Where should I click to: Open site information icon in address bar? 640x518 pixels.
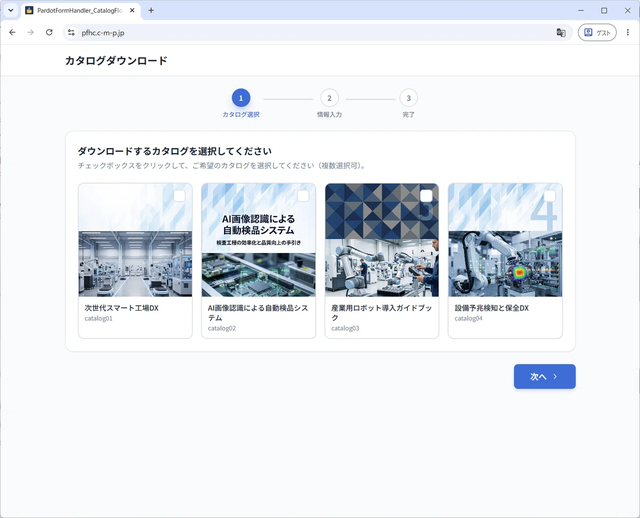tap(71, 33)
